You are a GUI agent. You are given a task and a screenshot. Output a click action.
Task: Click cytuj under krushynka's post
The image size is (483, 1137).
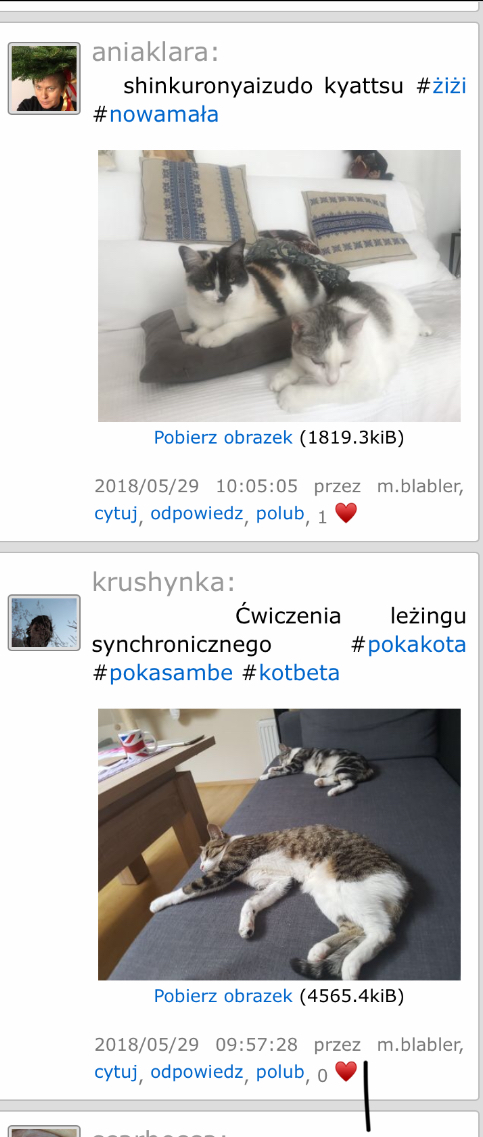point(116,1072)
